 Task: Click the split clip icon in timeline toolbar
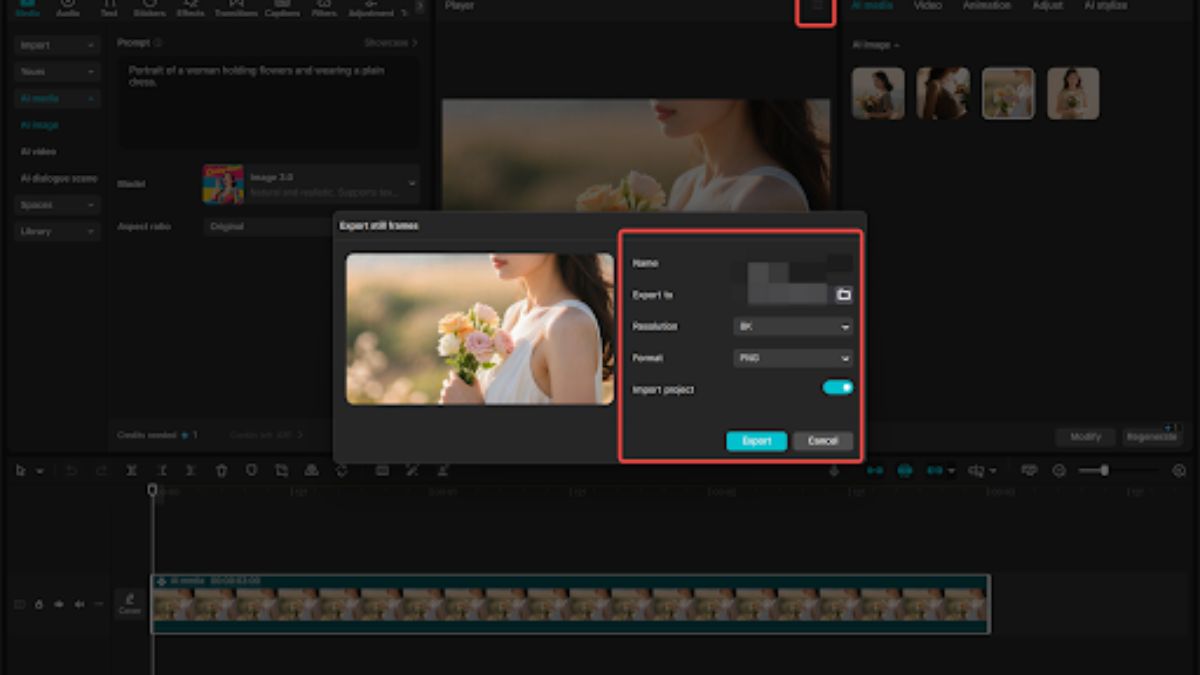click(131, 470)
